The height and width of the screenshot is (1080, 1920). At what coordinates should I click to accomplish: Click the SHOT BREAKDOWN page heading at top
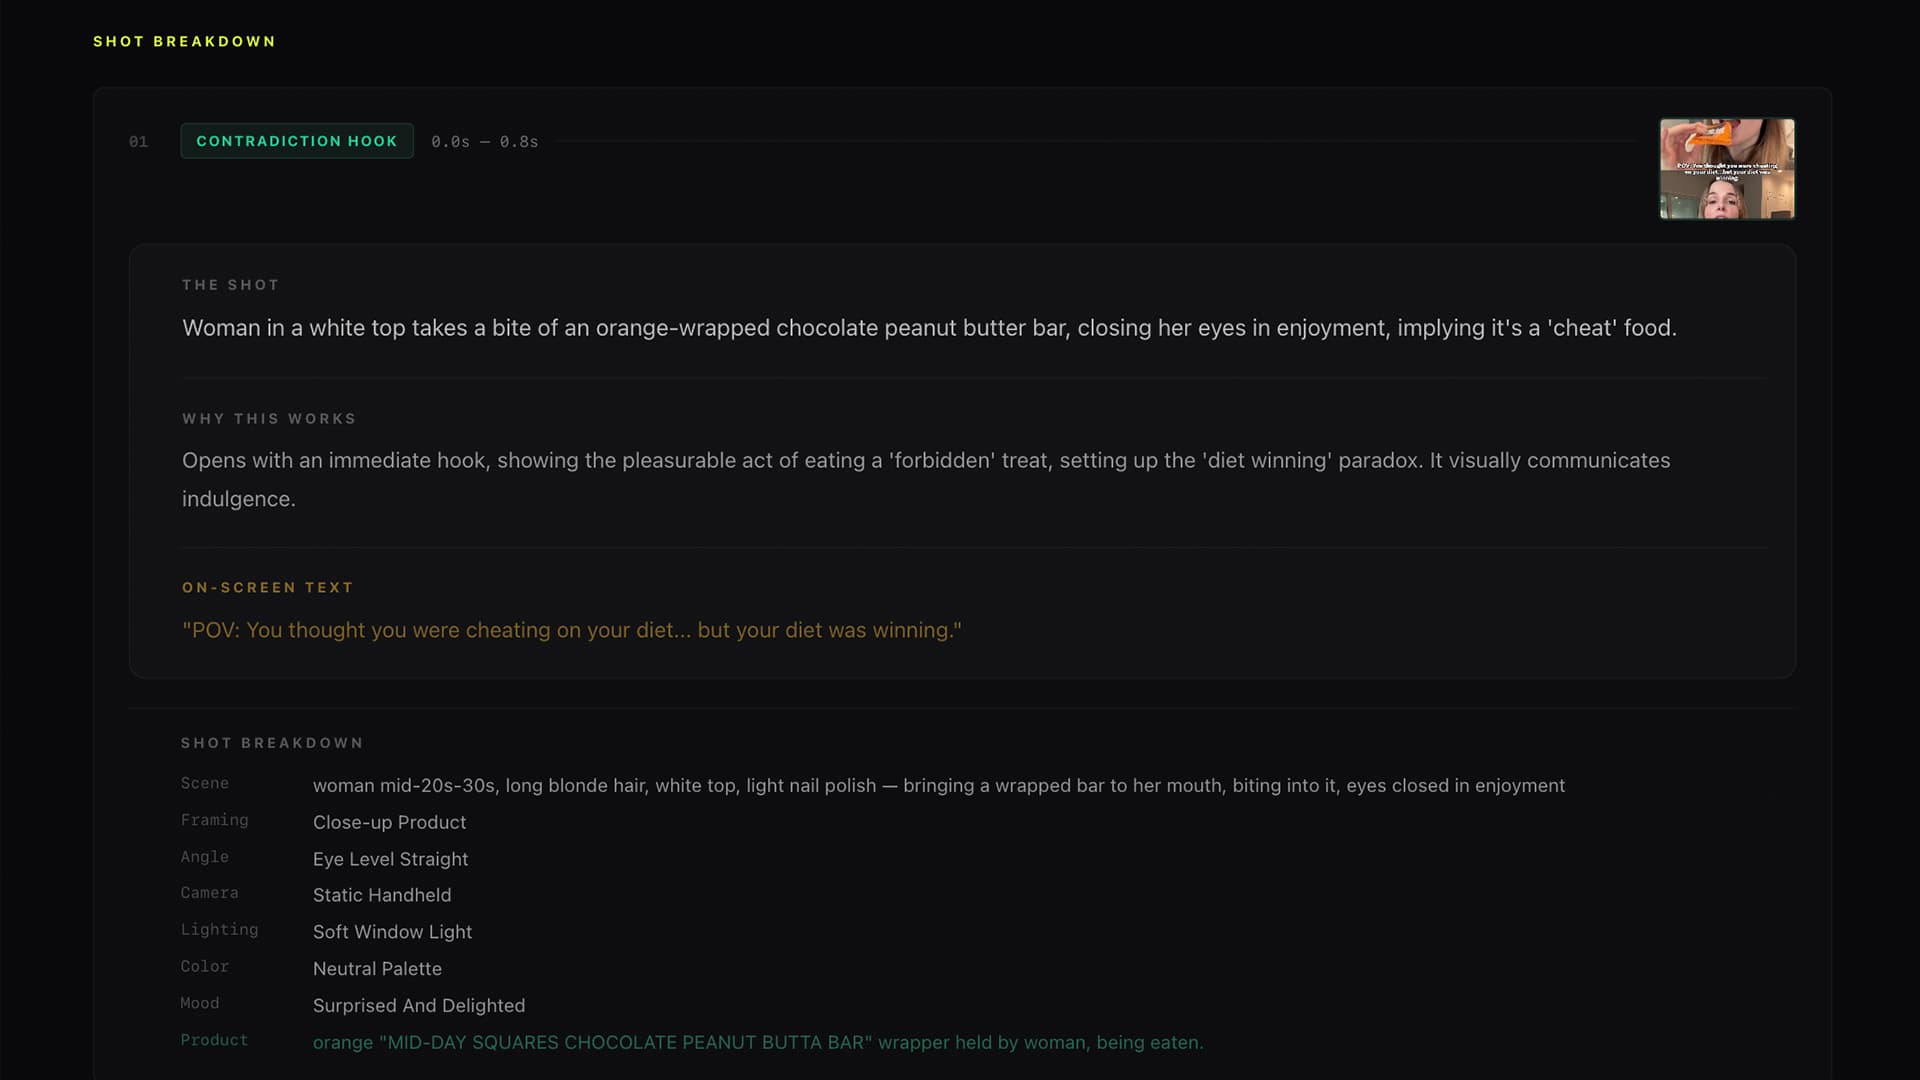tap(184, 41)
